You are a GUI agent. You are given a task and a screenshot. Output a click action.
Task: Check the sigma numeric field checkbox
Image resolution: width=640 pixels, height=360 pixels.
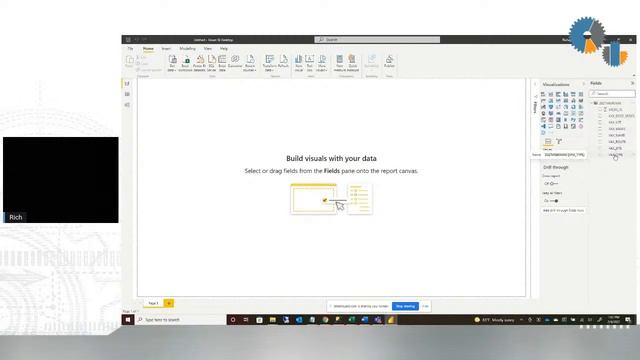coord(600,110)
